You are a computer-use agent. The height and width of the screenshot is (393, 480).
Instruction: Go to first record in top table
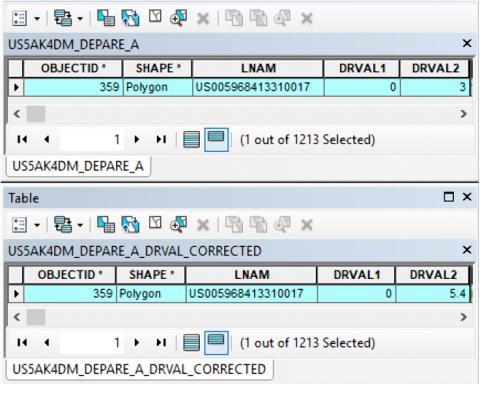pyautogui.click(x=22, y=139)
